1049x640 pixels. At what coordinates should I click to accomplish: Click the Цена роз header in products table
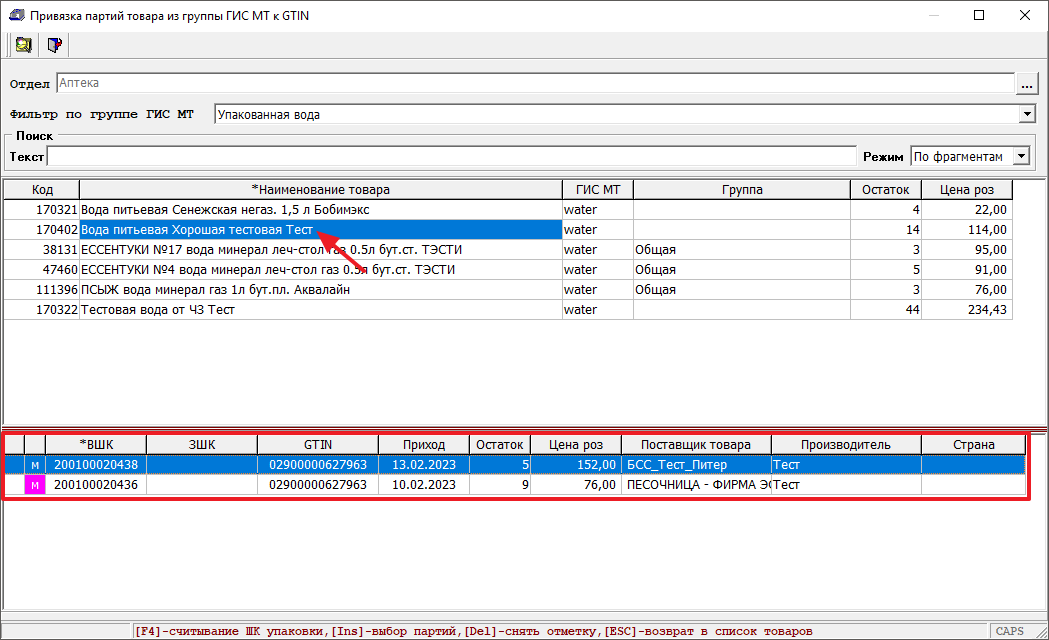[x=967, y=190]
